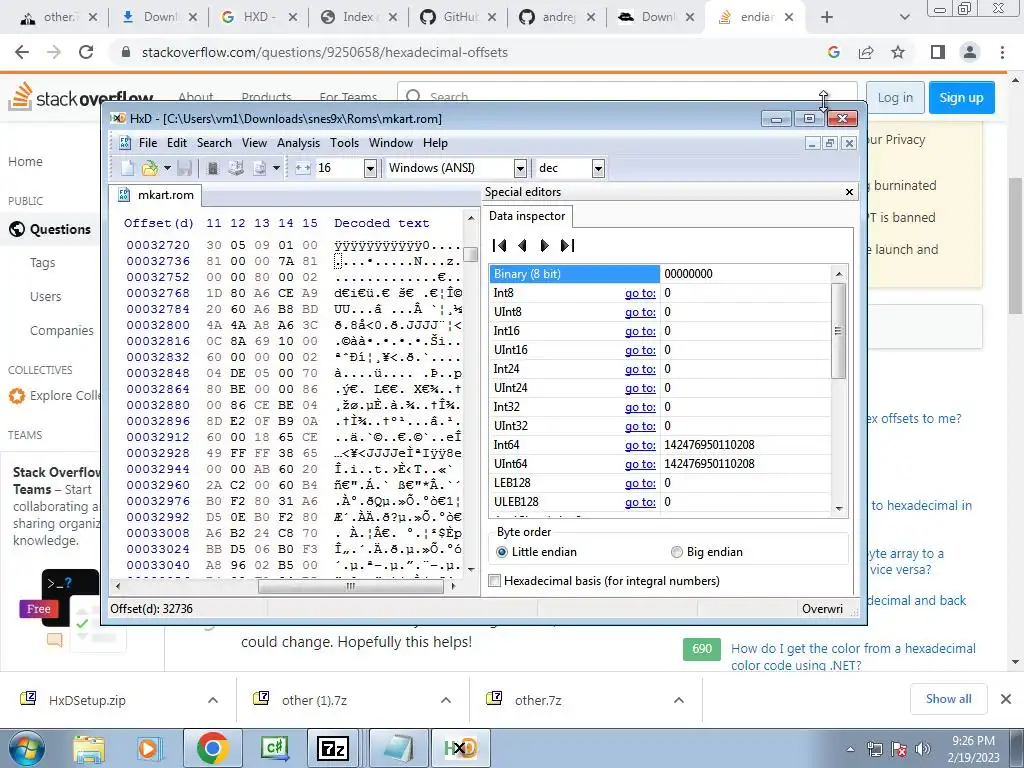Viewport: 1024px width, 768px height.
Task: Select the Binary (8 bit) row
Action: point(660,274)
